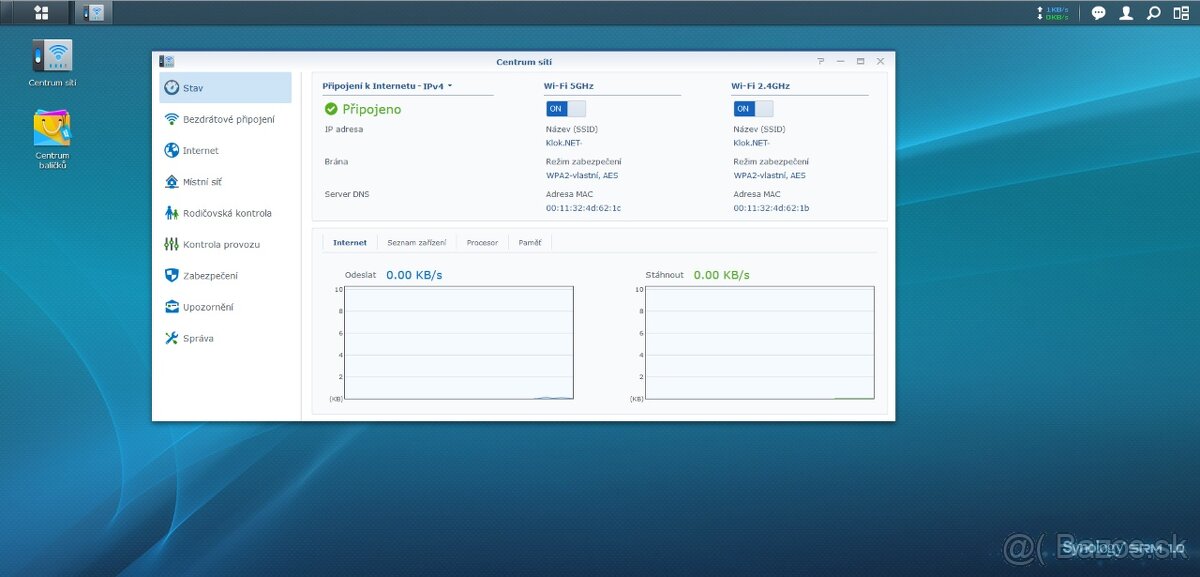Toggle the Wi-Fi 2.4GHz ON switch
The width and height of the screenshot is (1200, 577).
click(753, 108)
